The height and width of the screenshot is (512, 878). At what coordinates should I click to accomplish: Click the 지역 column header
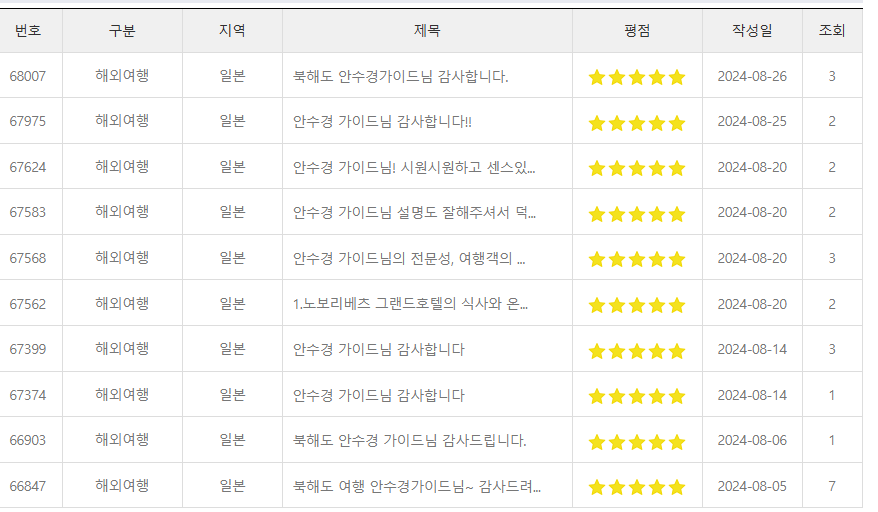tap(232, 30)
